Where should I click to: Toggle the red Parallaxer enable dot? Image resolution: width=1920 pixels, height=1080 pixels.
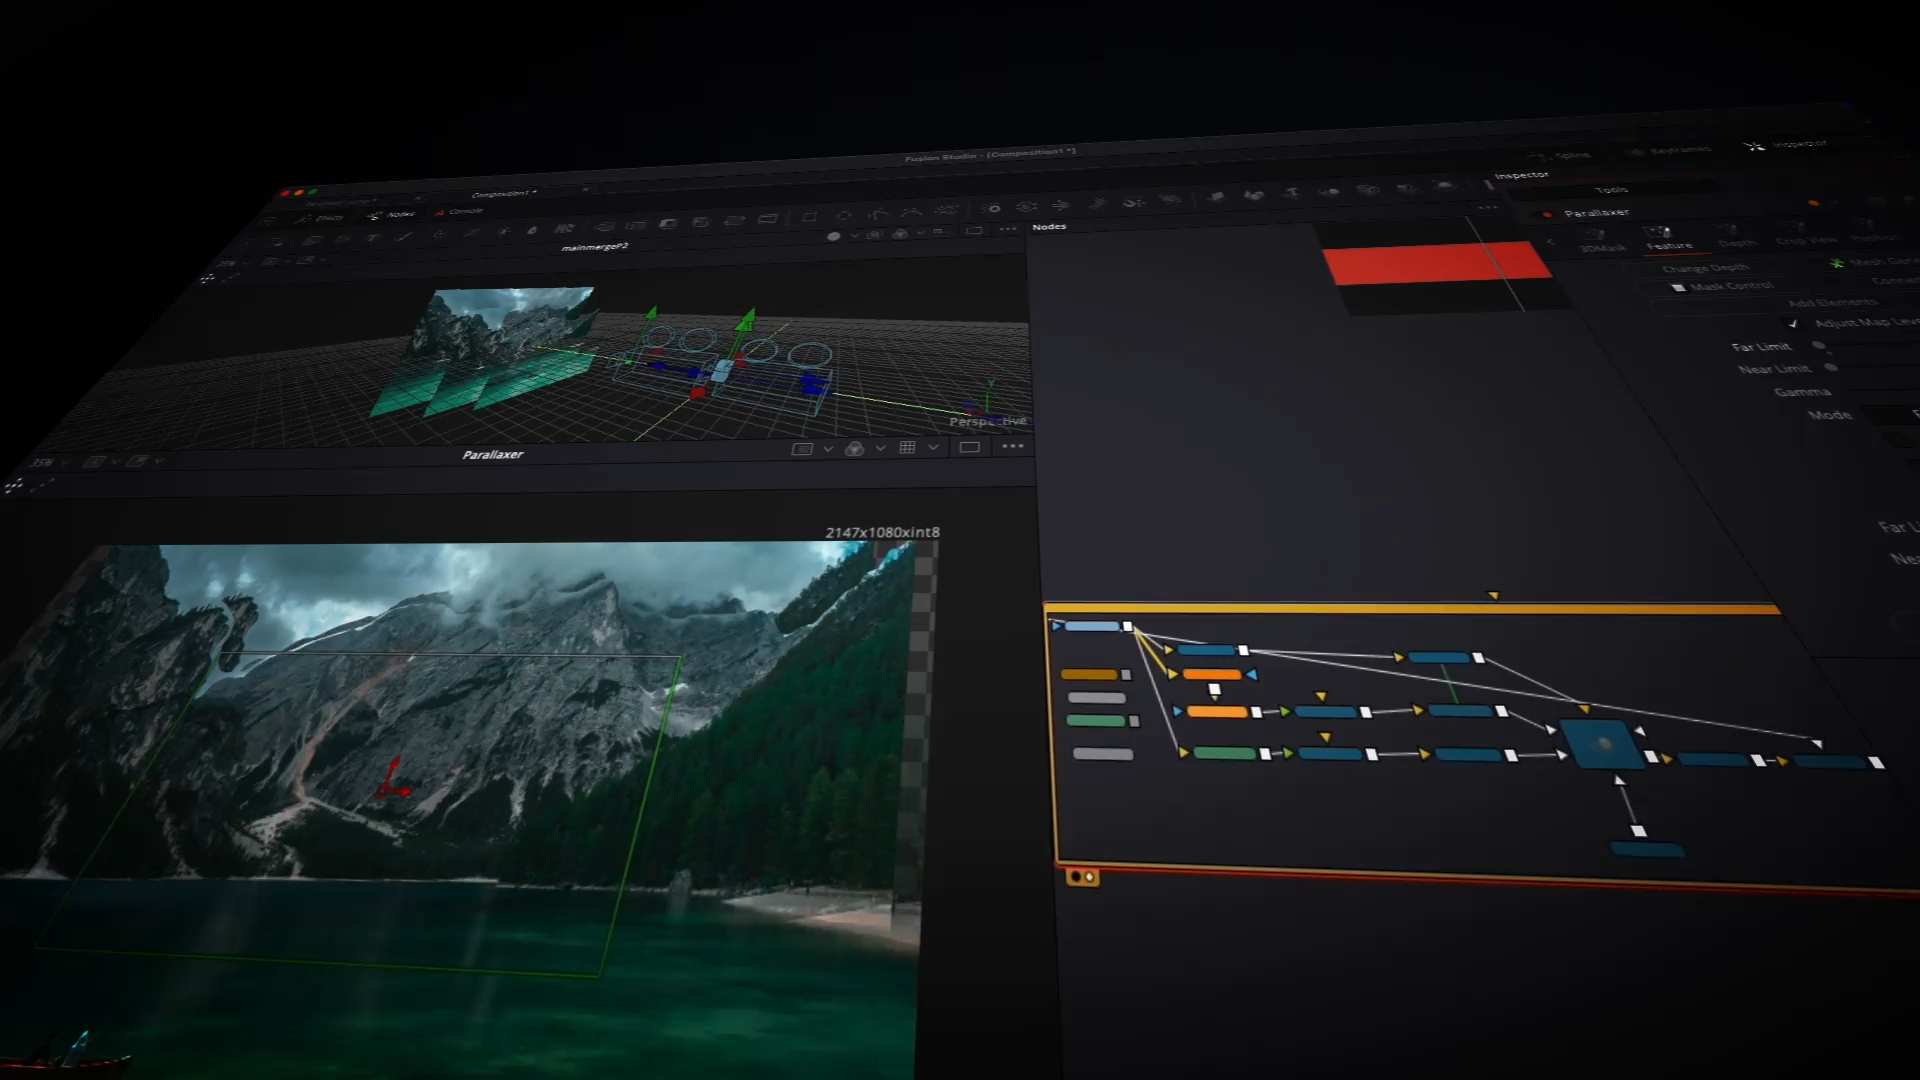(x=1547, y=214)
